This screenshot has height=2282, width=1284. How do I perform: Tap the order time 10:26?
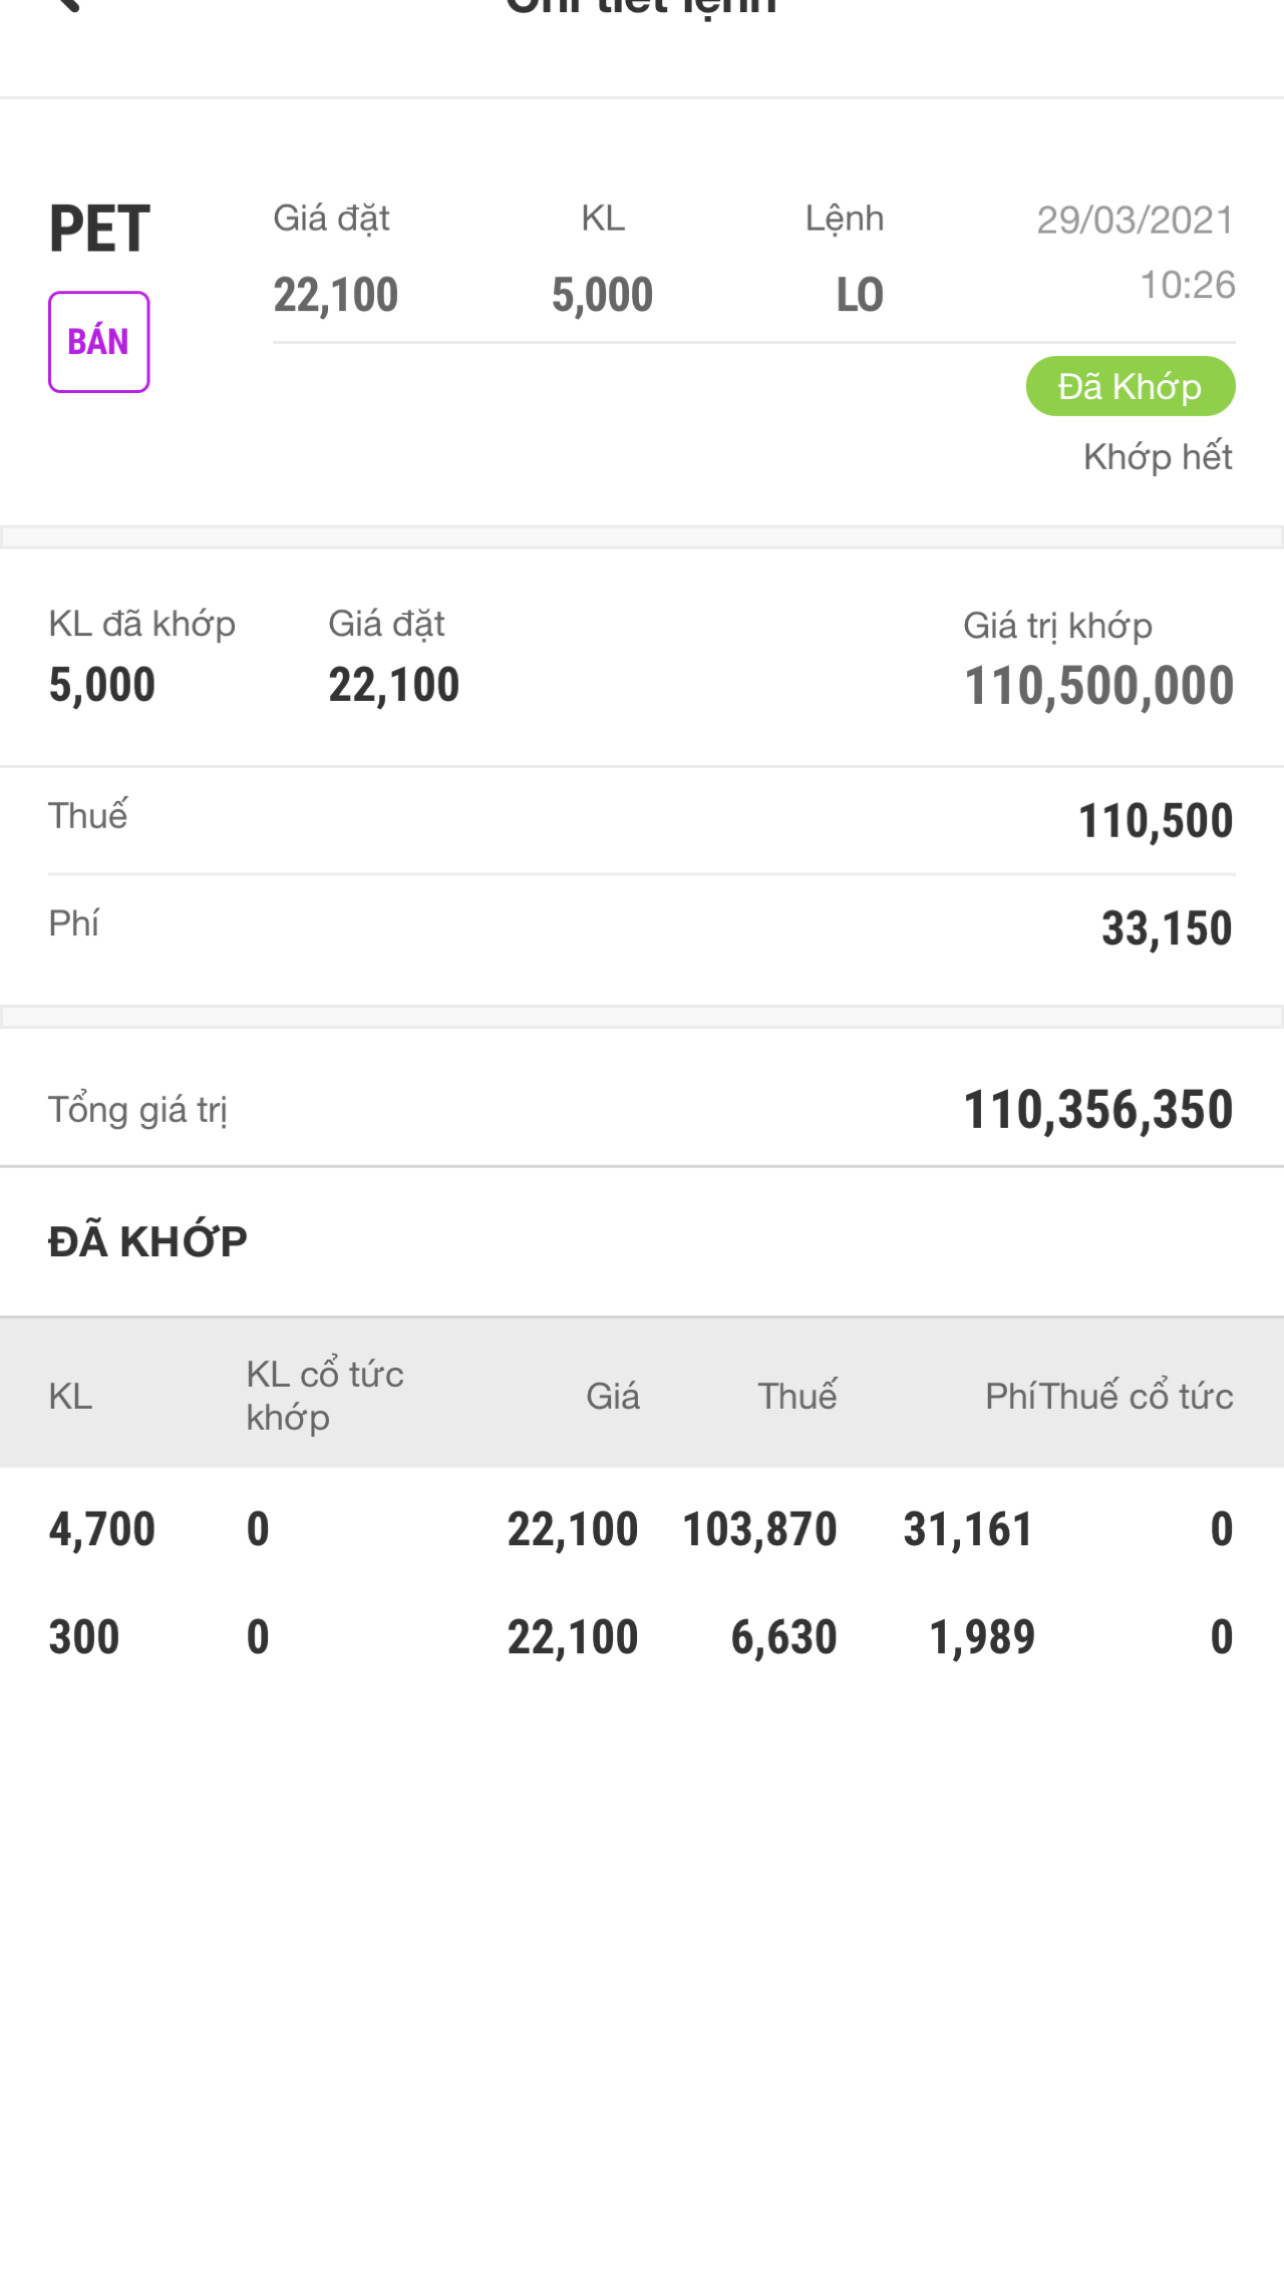coord(1187,285)
